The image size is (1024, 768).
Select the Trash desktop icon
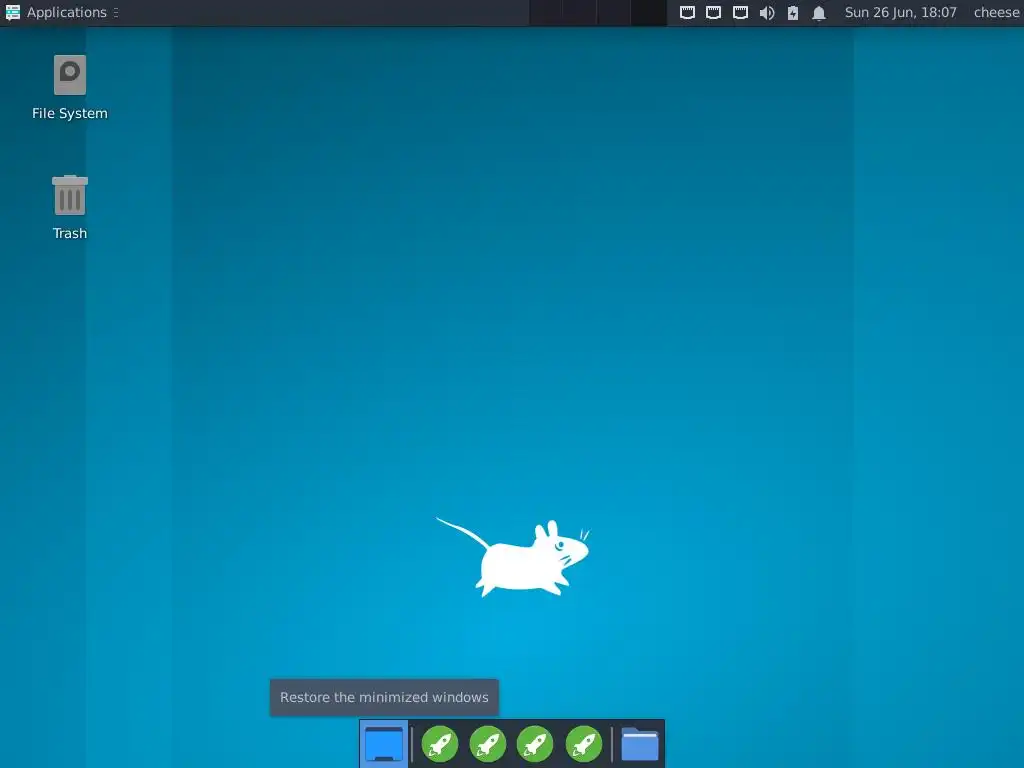point(70,208)
